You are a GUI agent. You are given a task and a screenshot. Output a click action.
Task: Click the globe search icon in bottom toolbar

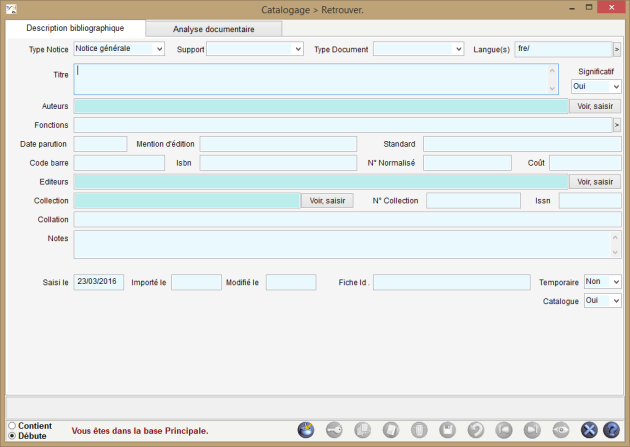(x=306, y=430)
